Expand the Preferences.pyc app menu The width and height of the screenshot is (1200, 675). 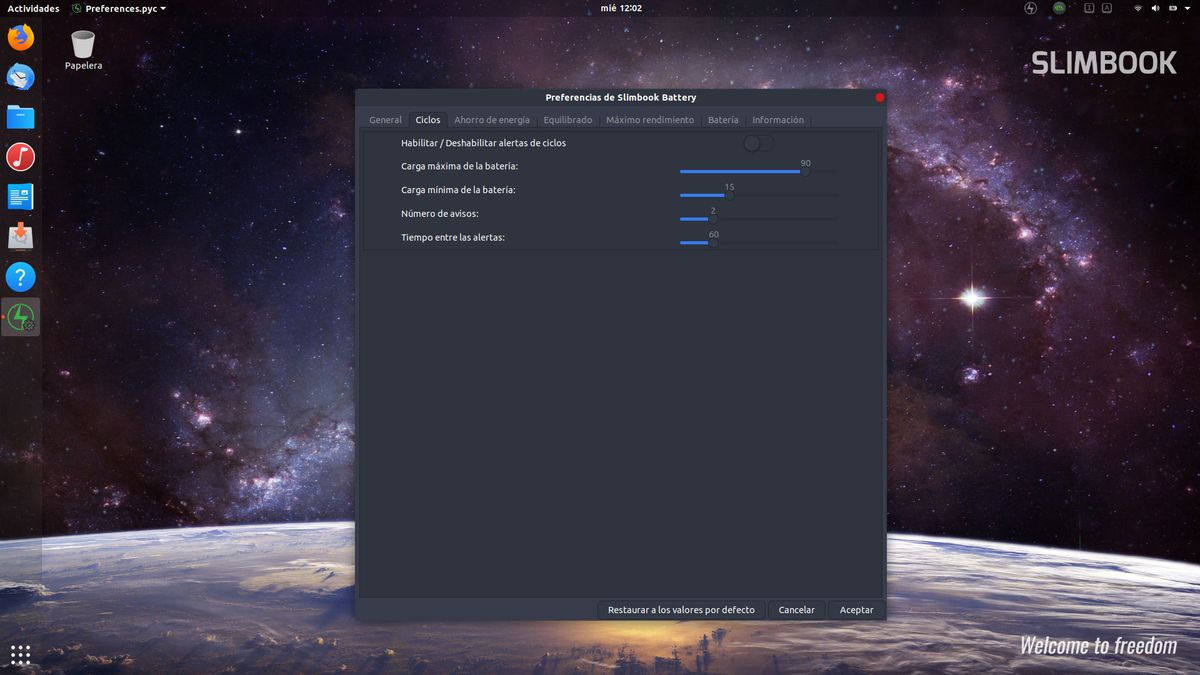[x=119, y=8]
